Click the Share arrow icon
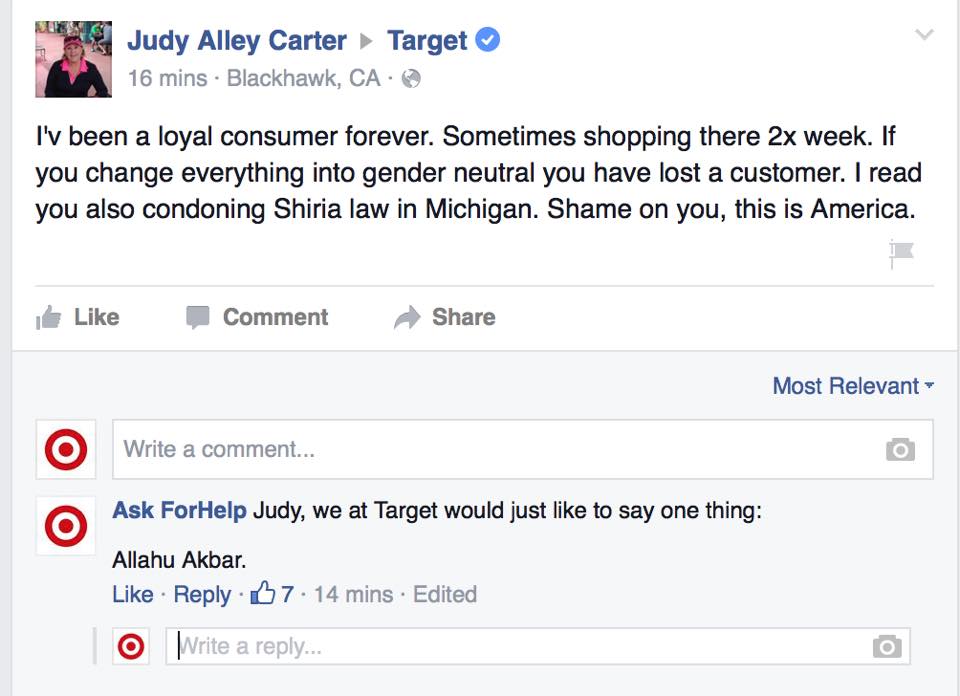The height and width of the screenshot is (696, 960). (408, 317)
